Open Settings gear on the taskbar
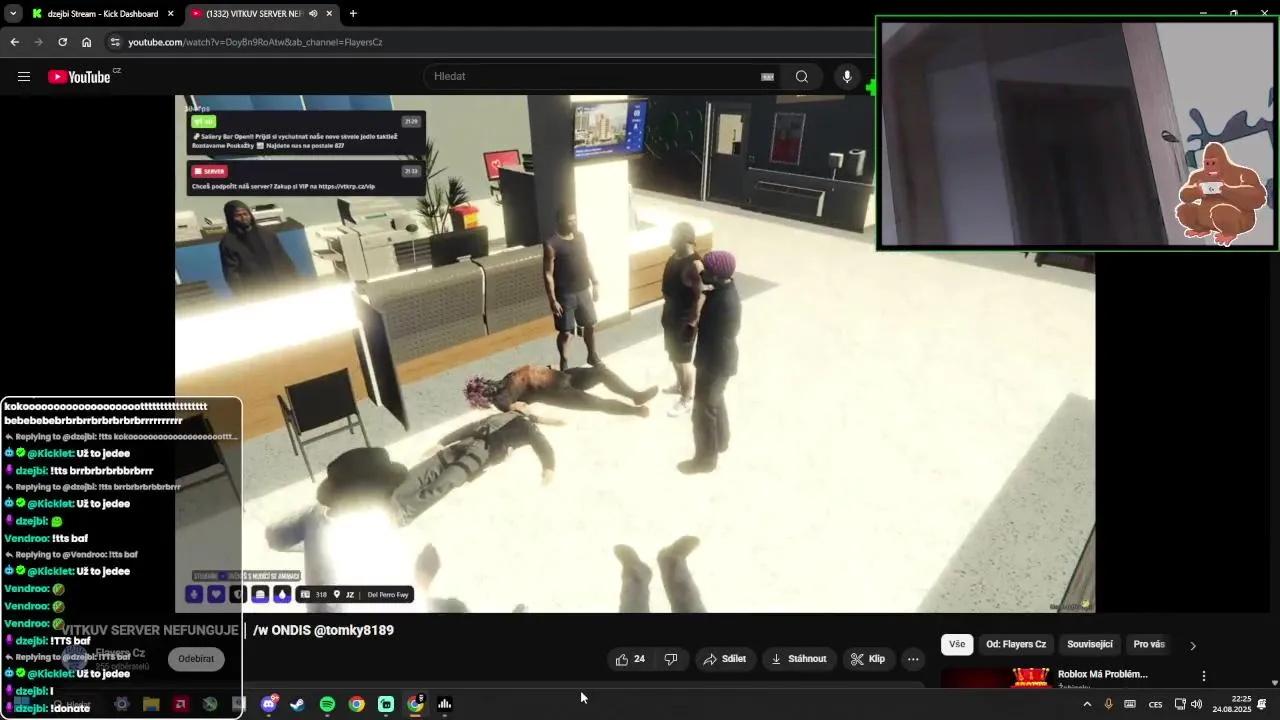This screenshot has height=720, width=1280. [122, 704]
